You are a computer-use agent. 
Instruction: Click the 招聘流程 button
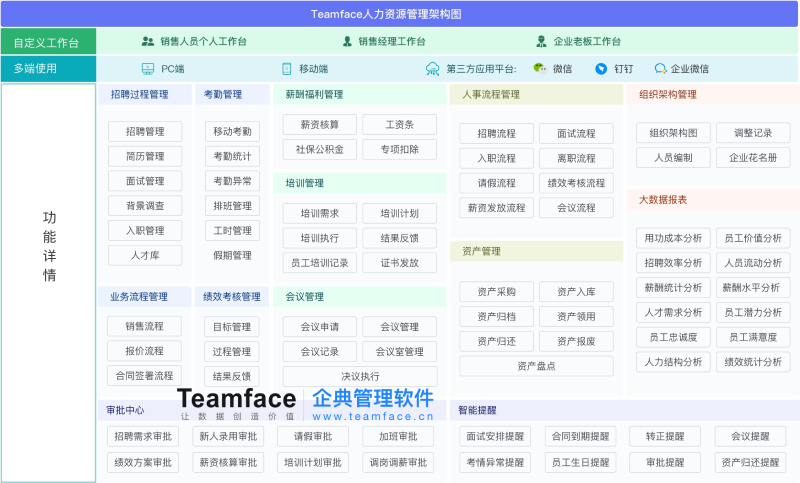496,134
